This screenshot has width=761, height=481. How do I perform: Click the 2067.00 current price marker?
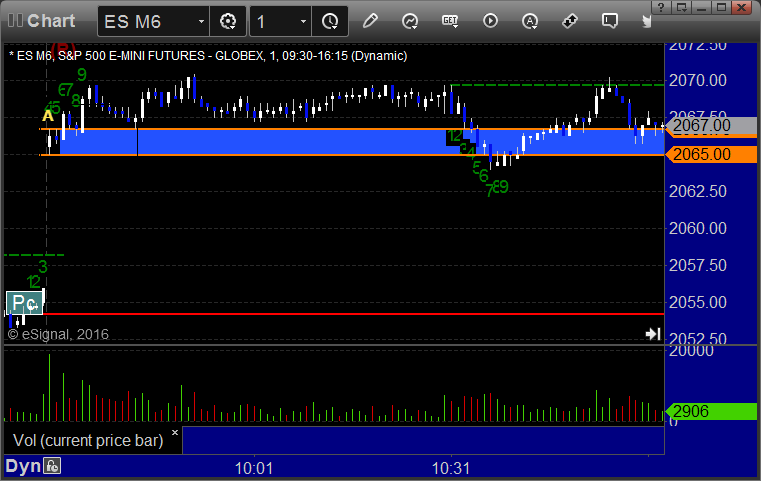point(711,126)
